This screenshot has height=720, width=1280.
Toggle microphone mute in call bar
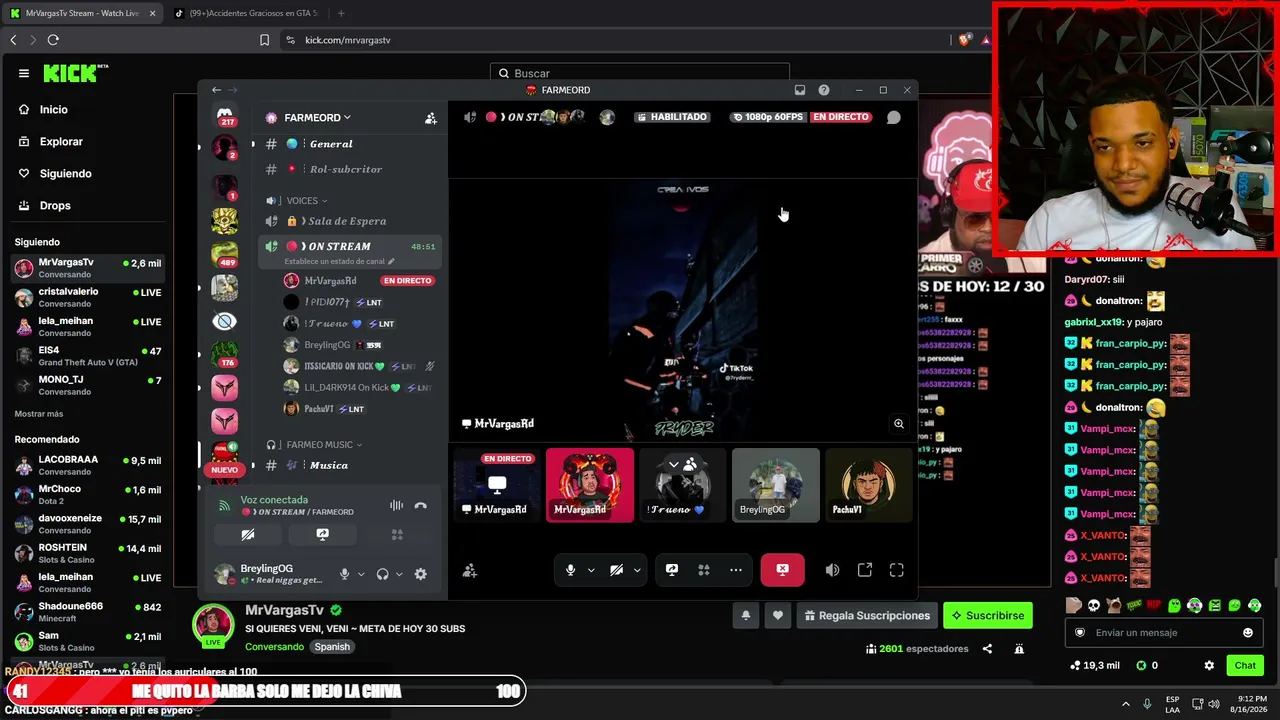(x=571, y=570)
